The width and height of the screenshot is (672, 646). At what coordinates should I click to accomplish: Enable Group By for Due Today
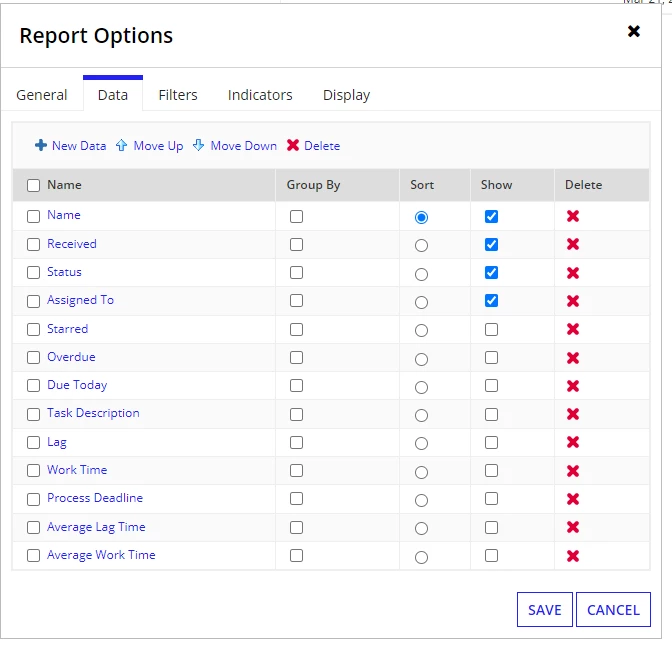[x=296, y=386]
